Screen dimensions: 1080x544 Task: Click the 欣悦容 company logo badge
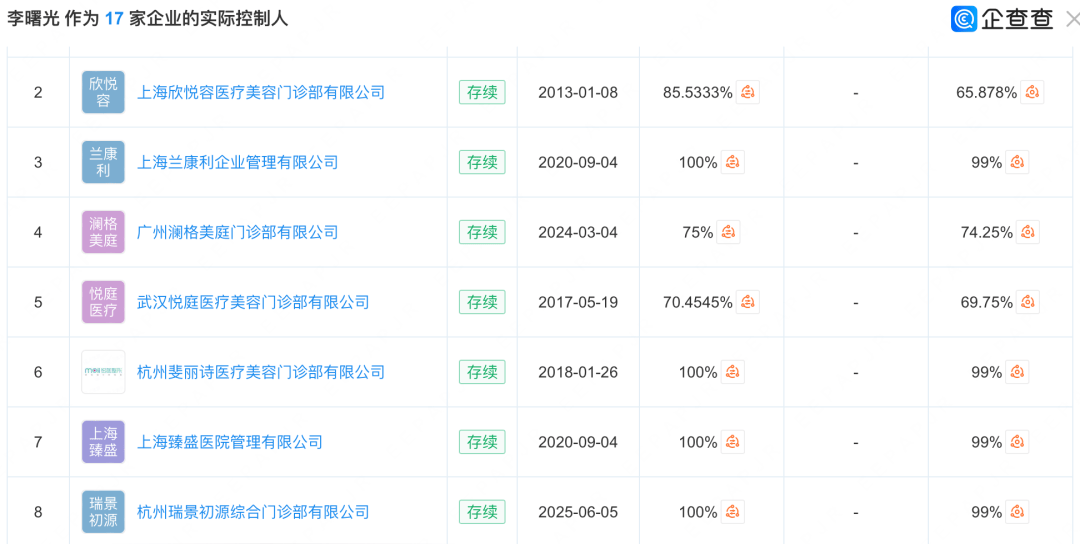click(x=103, y=92)
